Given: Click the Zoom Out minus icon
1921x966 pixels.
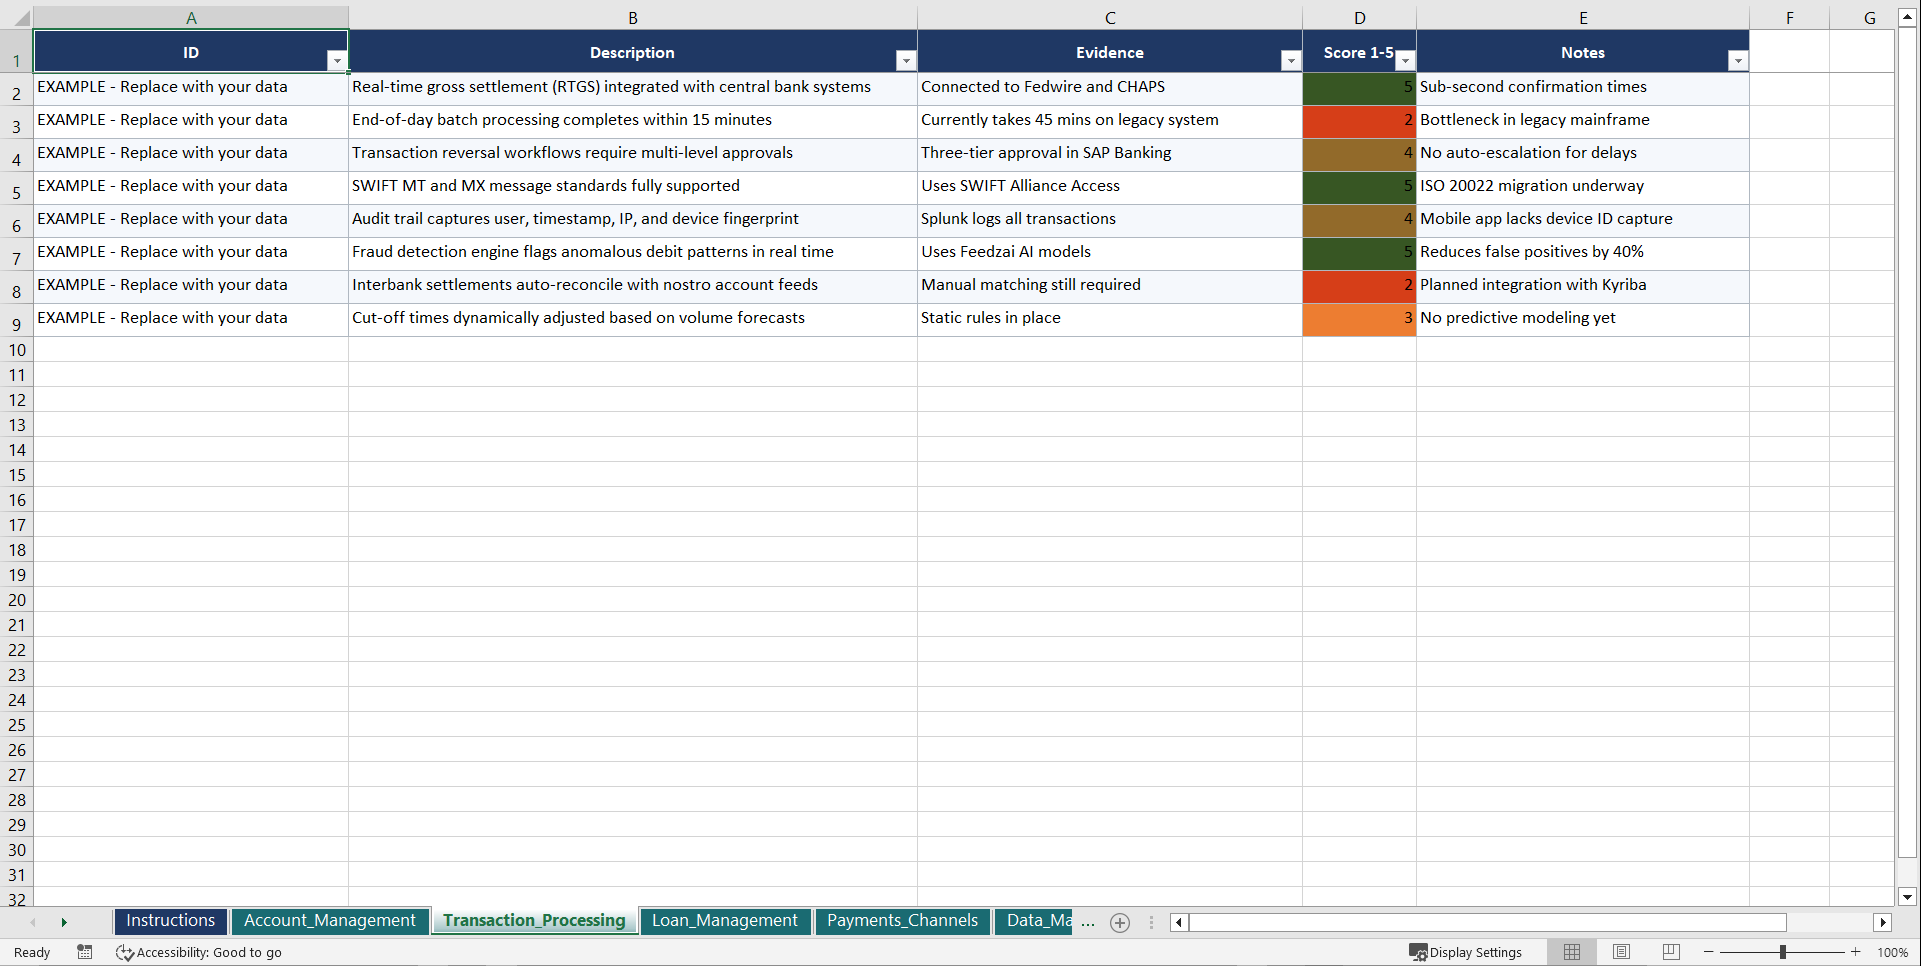Looking at the screenshot, I should pos(1708,952).
